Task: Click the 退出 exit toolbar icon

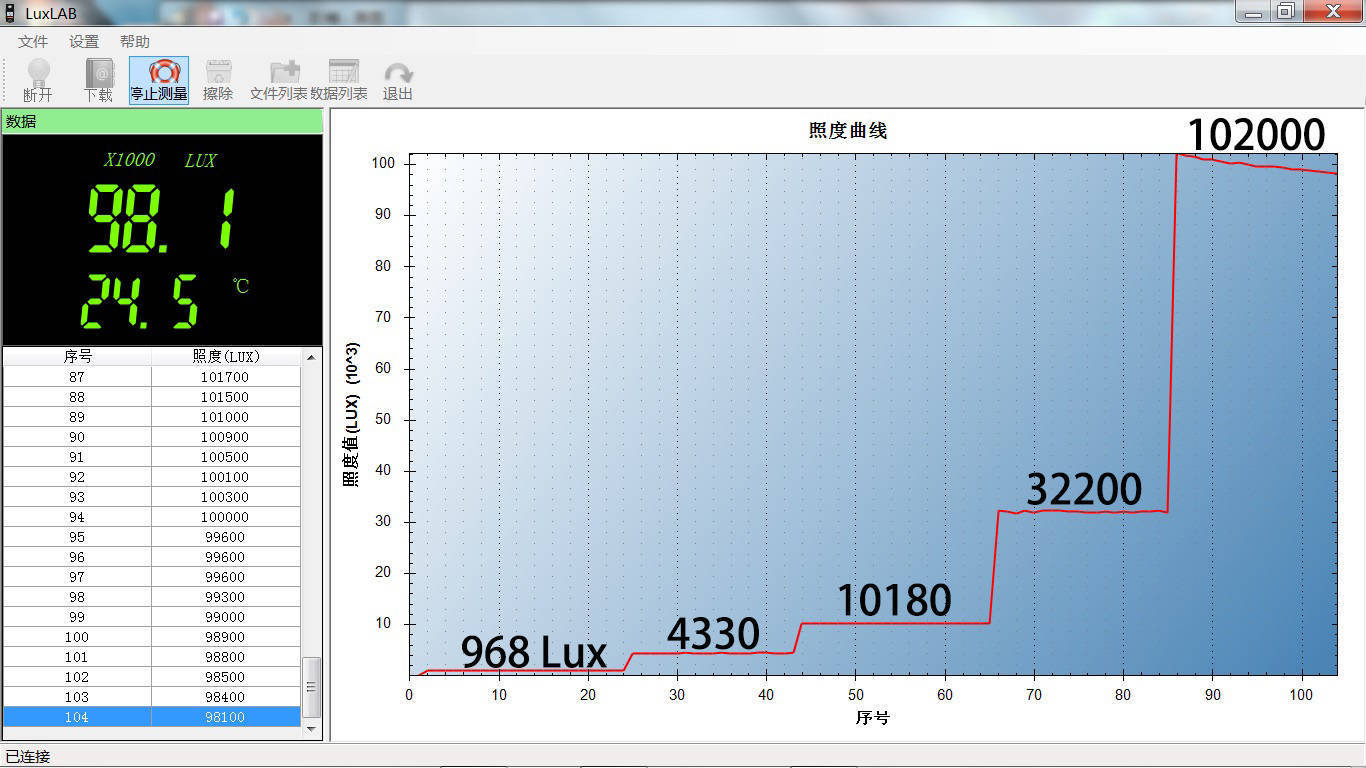Action: click(x=398, y=80)
